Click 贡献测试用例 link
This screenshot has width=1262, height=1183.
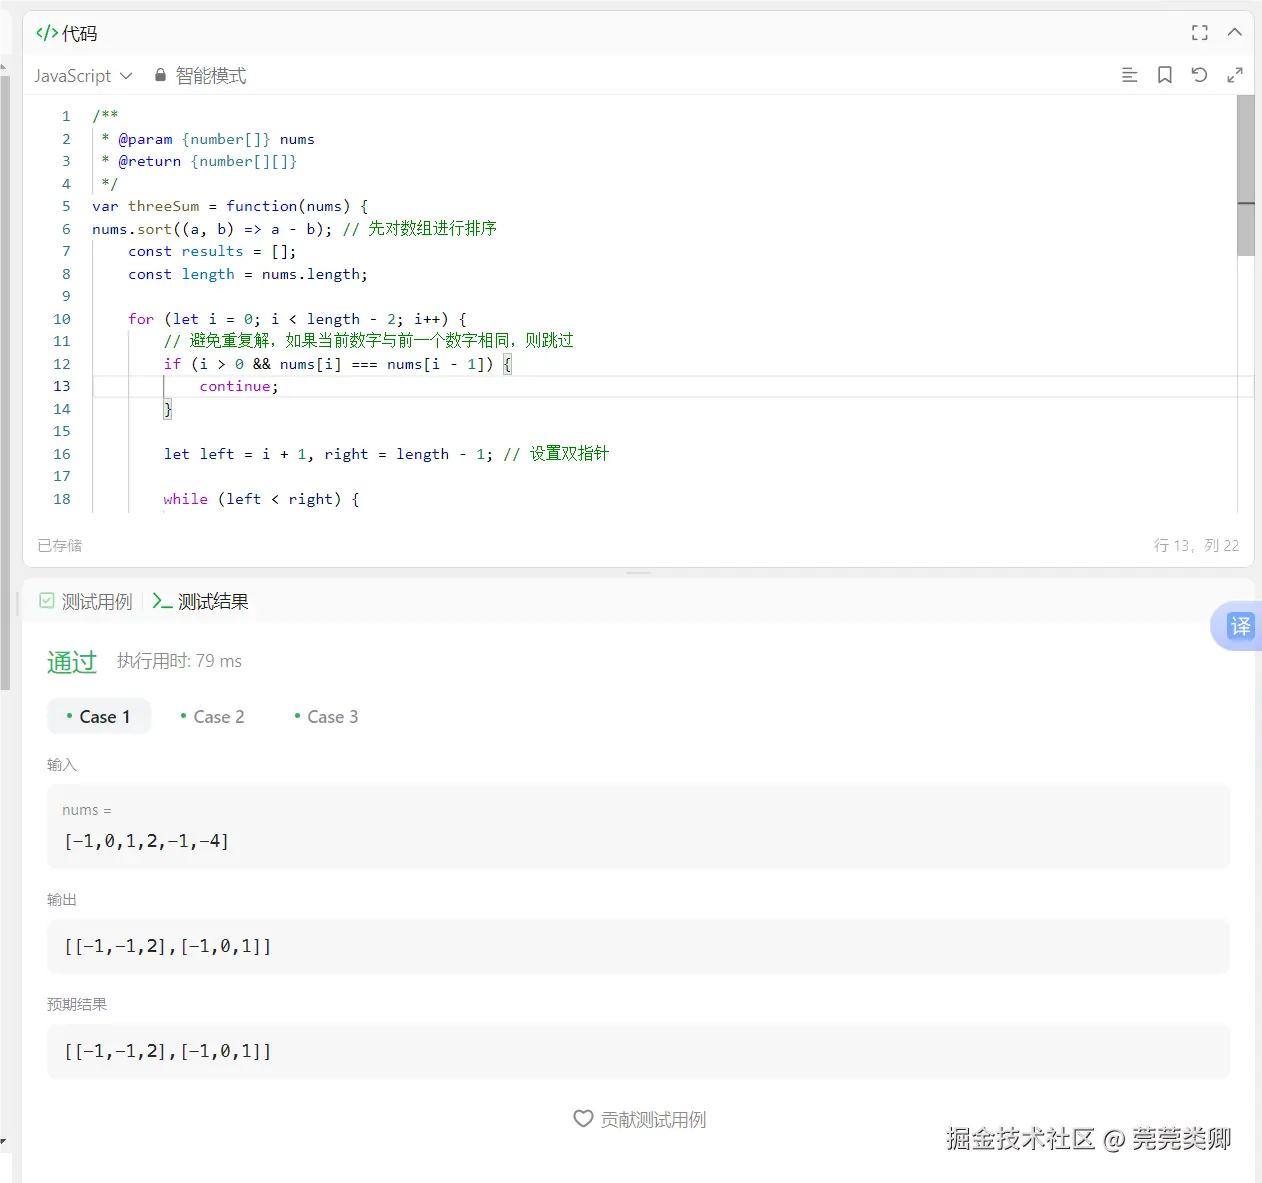click(x=654, y=1119)
